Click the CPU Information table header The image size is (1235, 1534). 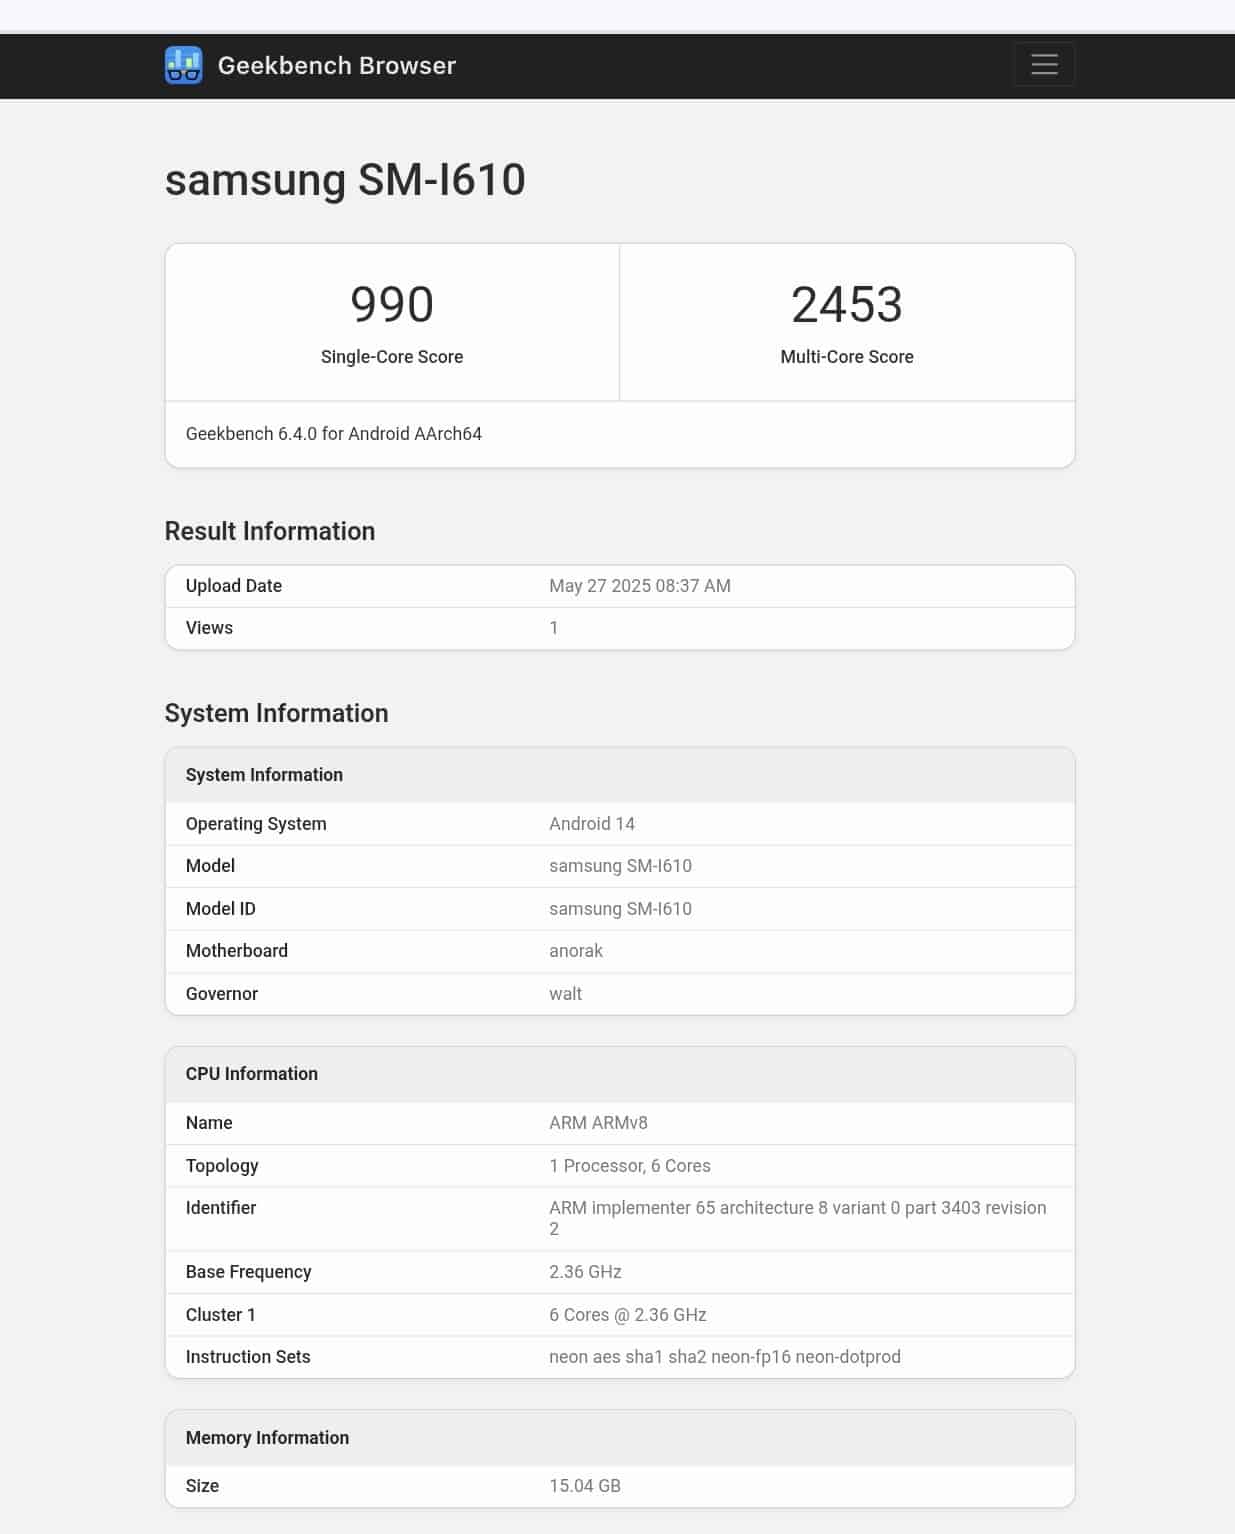[620, 1074]
